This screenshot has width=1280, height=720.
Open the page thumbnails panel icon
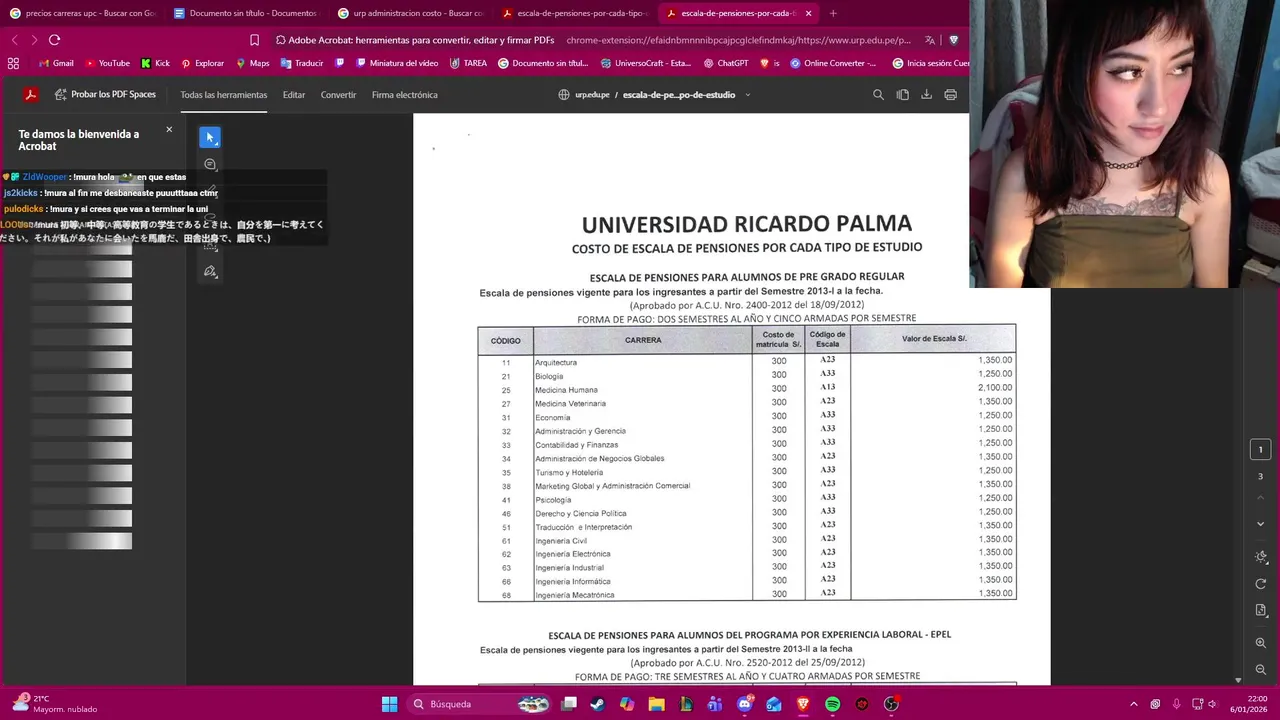tap(902, 95)
